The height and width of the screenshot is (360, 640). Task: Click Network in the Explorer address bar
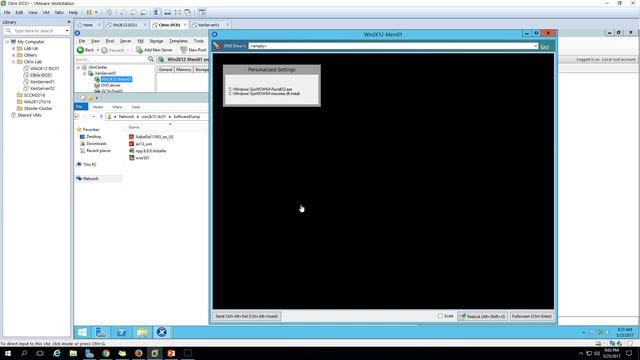pos(126,117)
